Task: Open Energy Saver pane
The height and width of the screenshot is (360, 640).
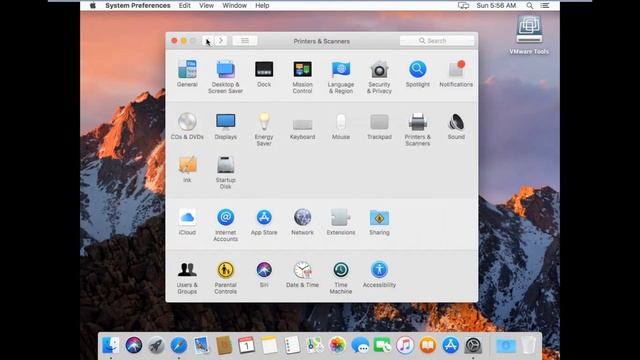Action: point(264,129)
